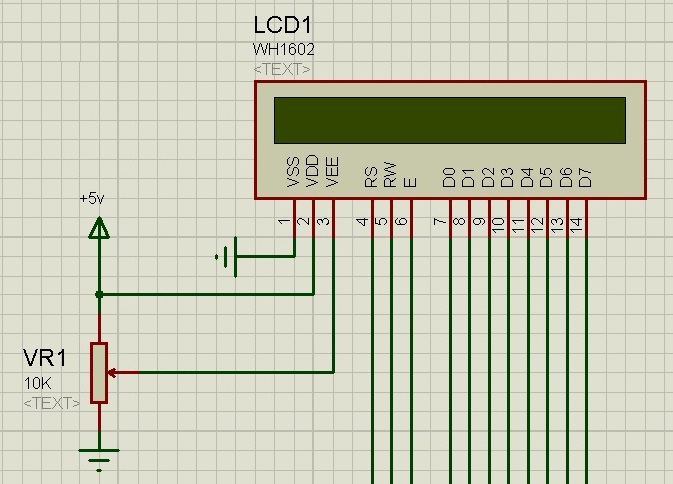Click the RS pin label
Viewport: 673px width, 484px height.
[x=371, y=177]
